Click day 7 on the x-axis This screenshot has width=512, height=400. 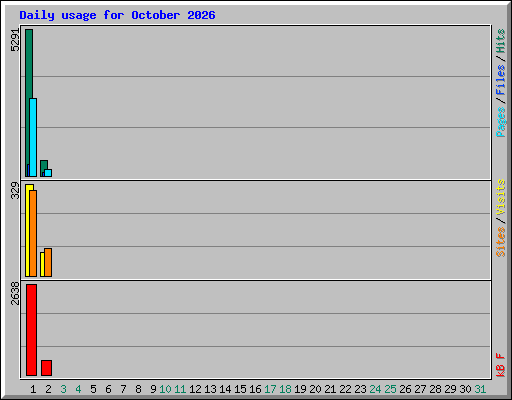click(x=123, y=389)
